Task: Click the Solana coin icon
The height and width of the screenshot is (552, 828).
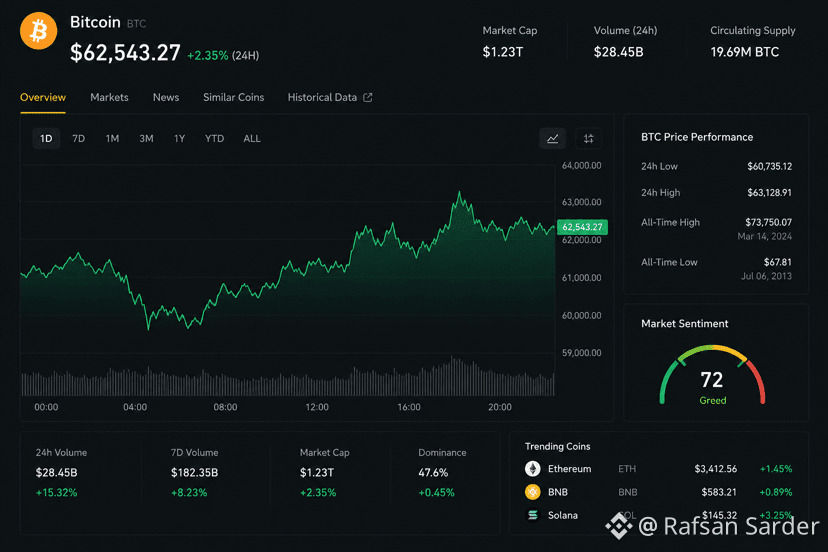Action: (532, 514)
